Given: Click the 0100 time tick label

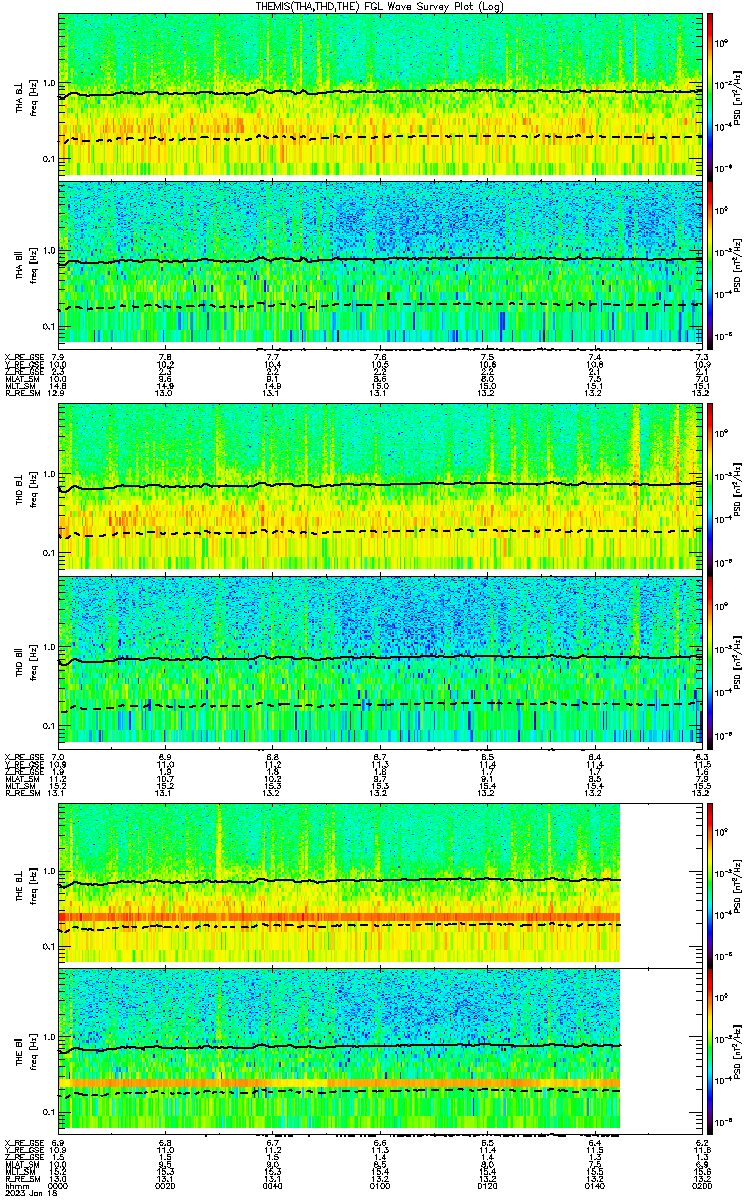Looking at the screenshot, I should [x=380, y=1185].
